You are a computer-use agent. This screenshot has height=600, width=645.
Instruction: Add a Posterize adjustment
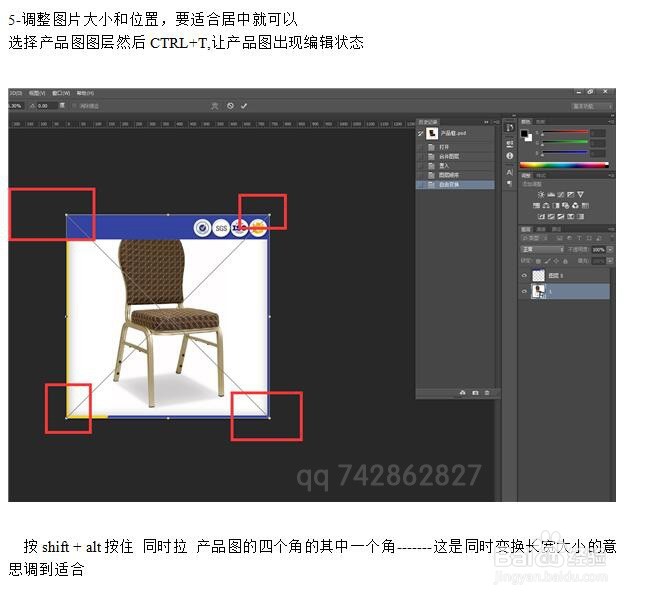[551, 217]
